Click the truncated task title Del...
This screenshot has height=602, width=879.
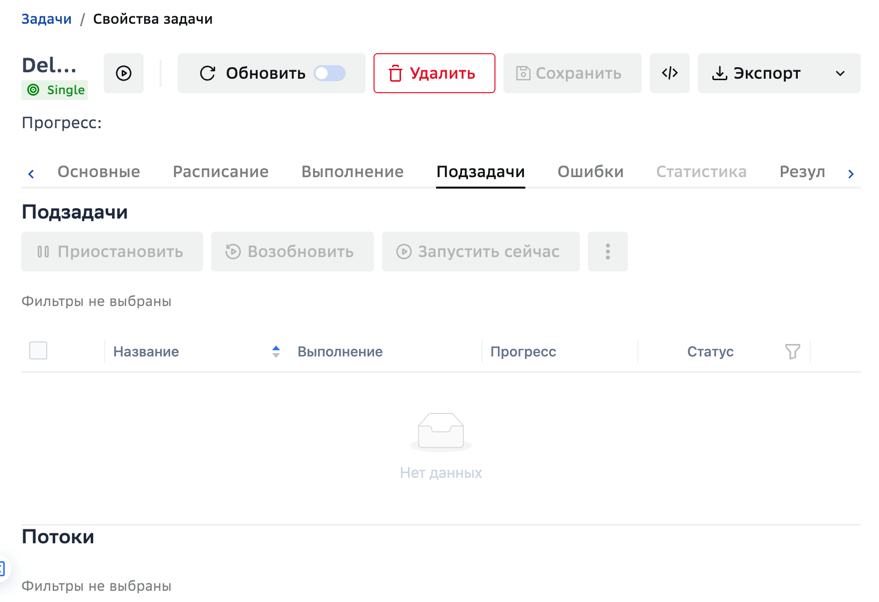point(49,66)
